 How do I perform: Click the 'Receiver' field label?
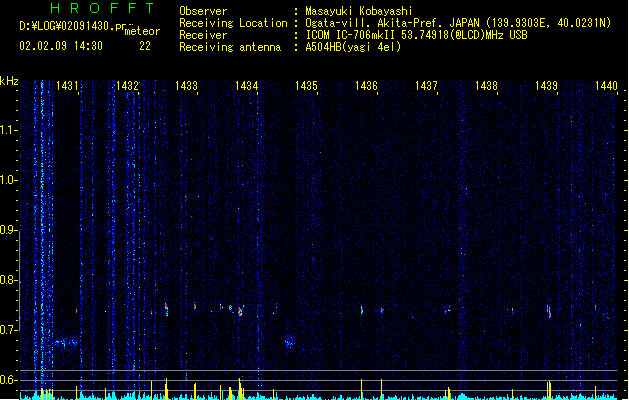click(203, 35)
